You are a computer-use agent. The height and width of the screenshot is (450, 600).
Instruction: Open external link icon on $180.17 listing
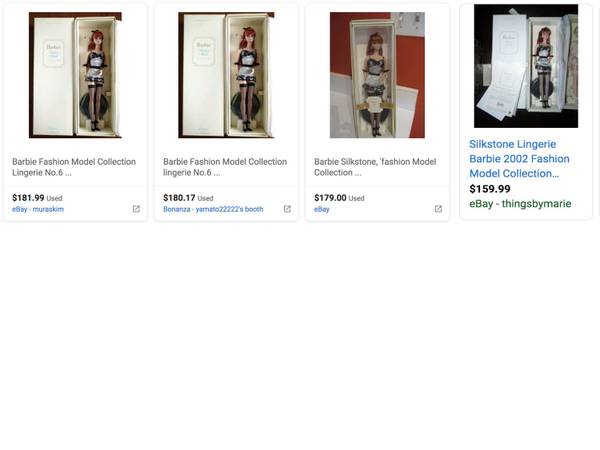(x=287, y=209)
